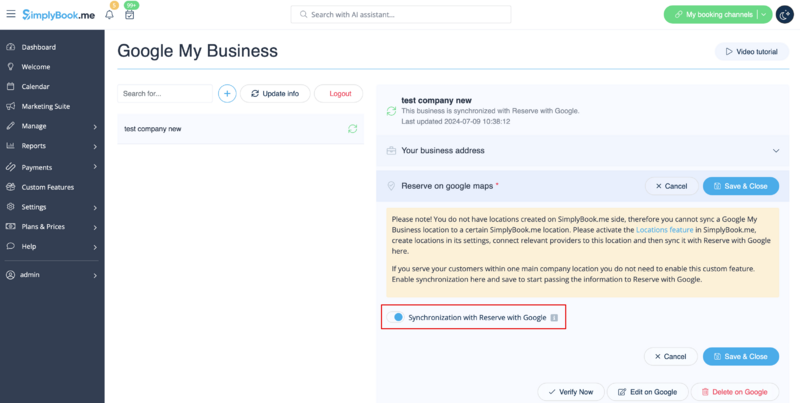Click the Edit on Google button
Image resolution: width=800 pixels, height=403 pixels.
647,392
